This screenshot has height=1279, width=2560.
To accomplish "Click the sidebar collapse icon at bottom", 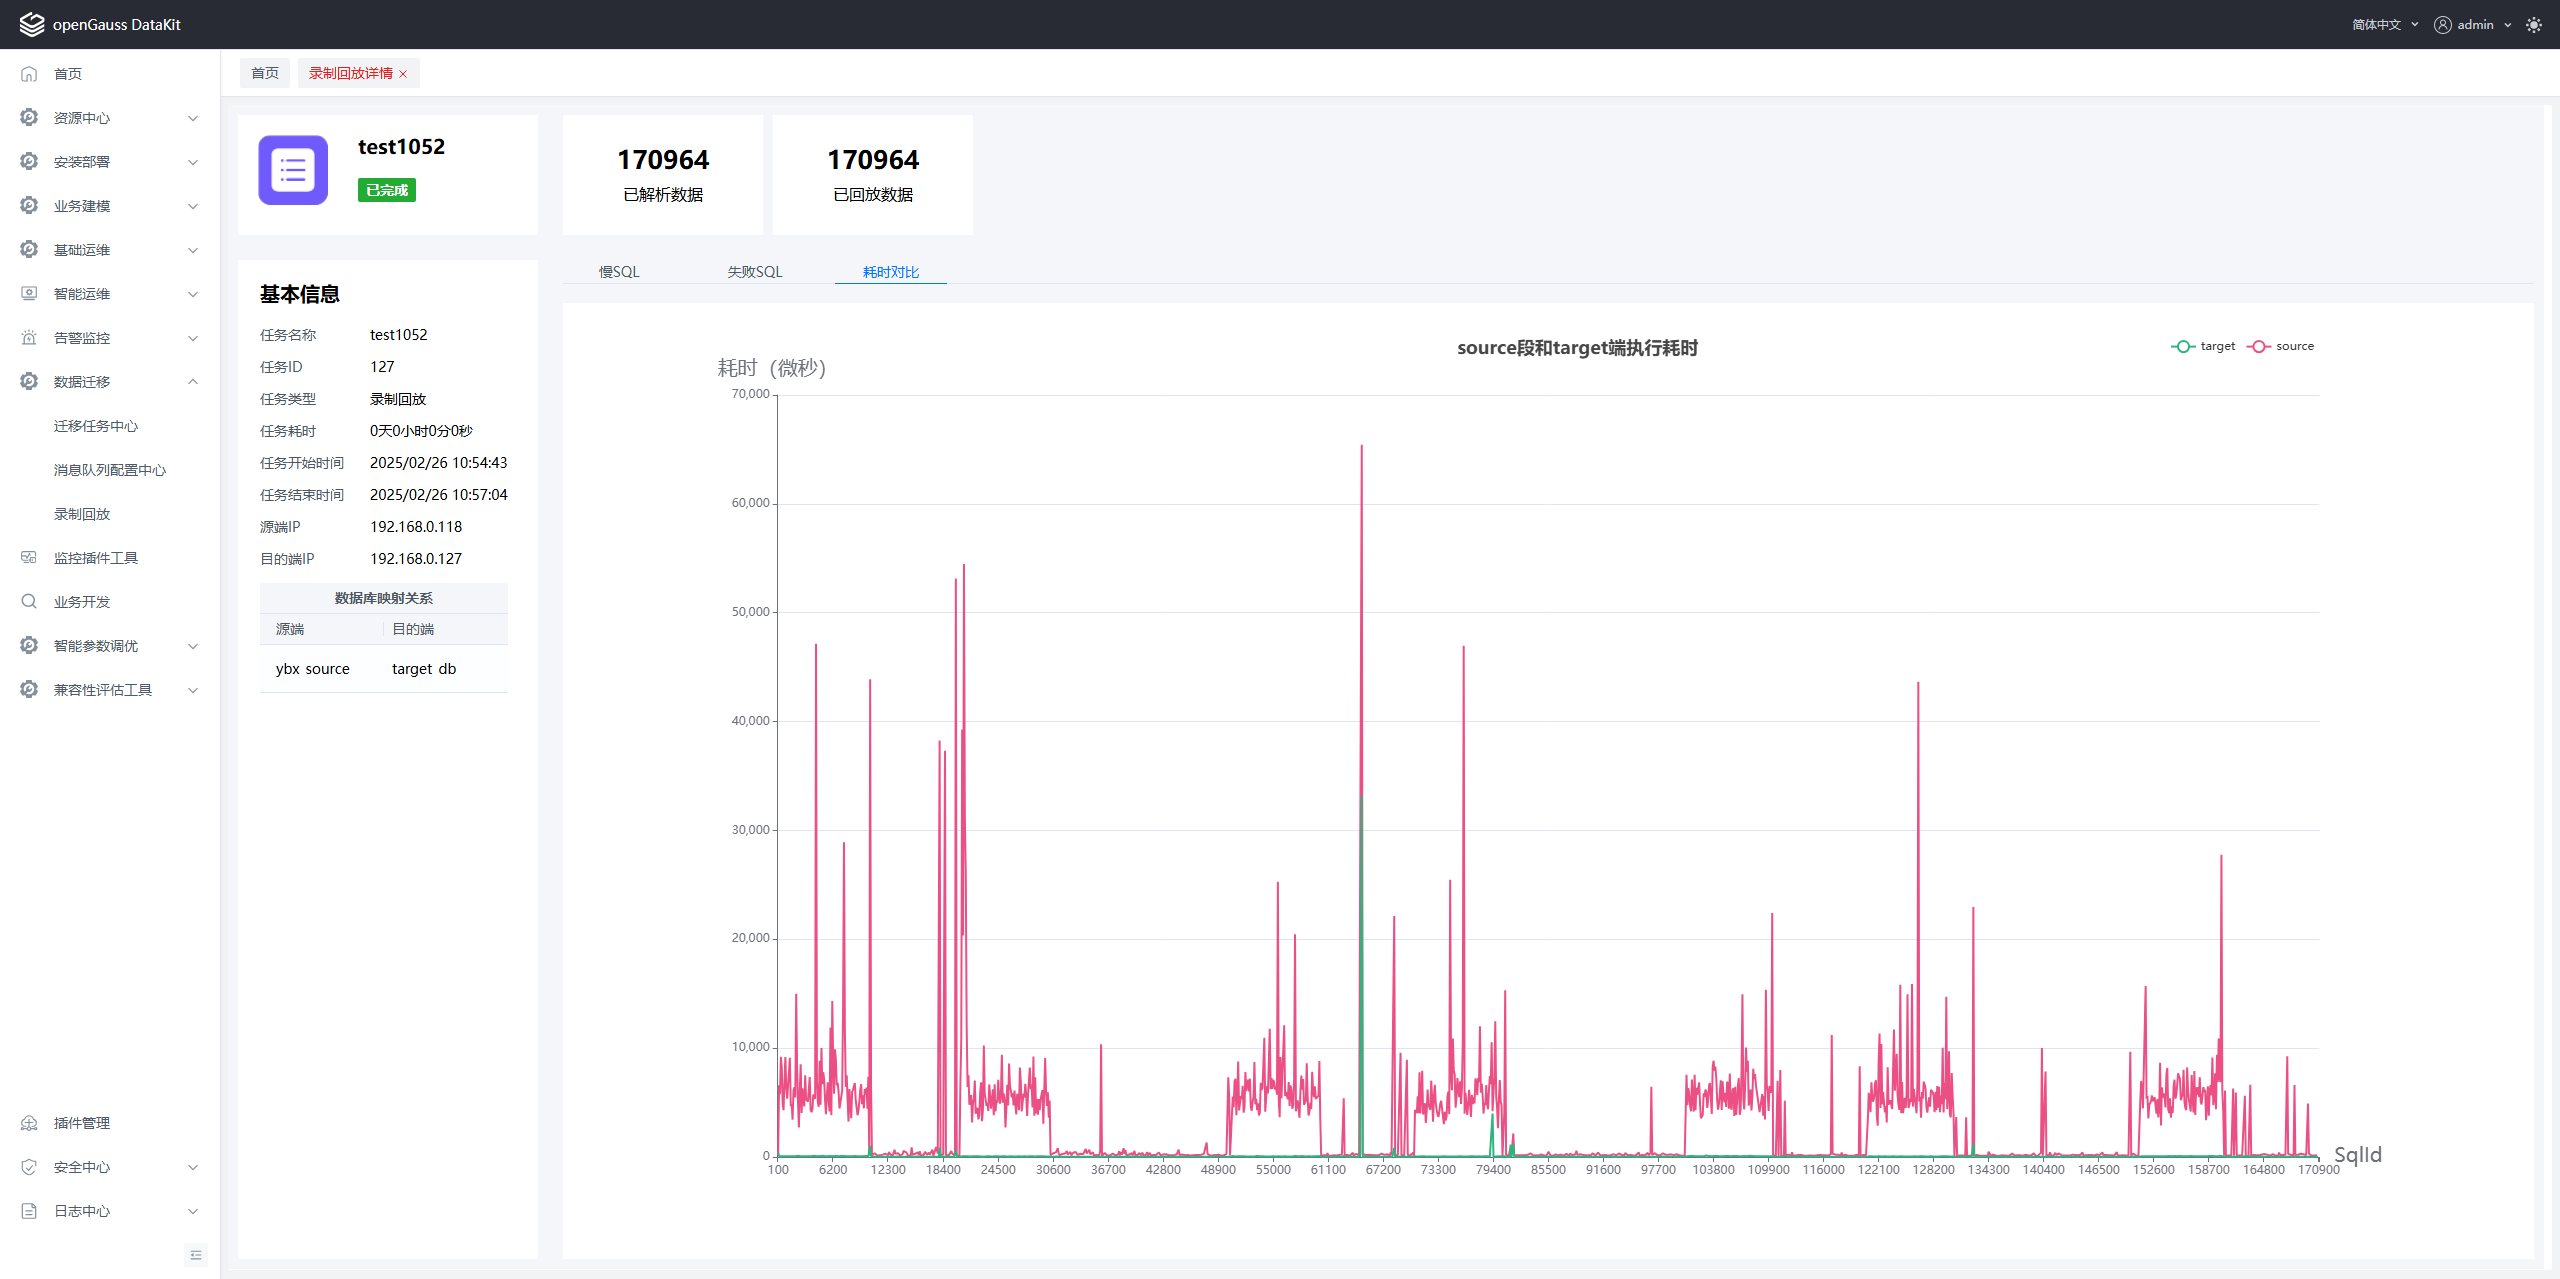I will [x=196, y=1255].
